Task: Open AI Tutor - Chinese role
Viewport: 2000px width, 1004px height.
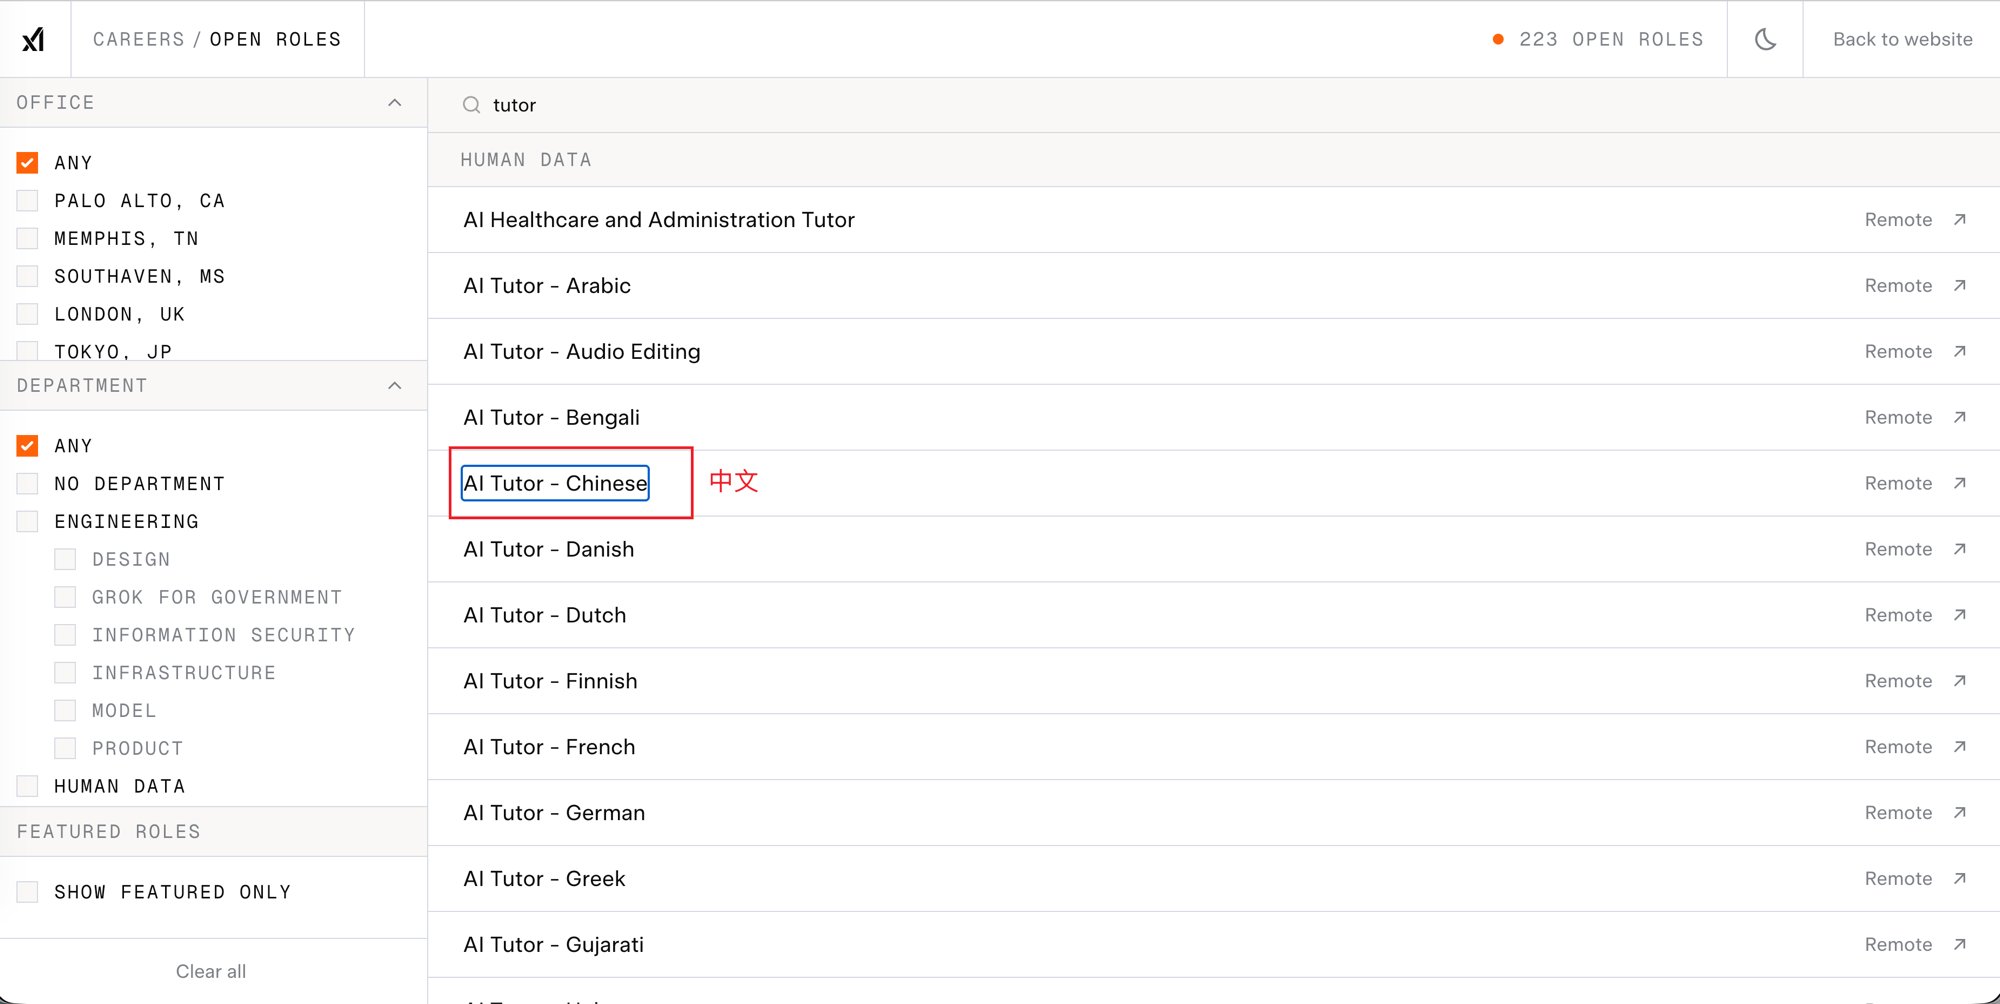Action: (x=555, y=483)
